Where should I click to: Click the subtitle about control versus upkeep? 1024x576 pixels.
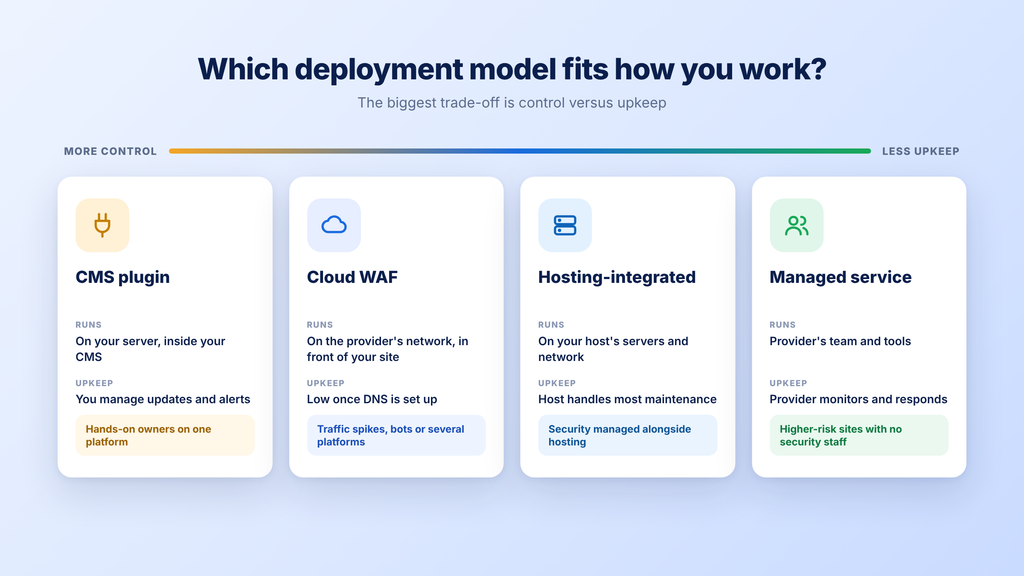[x=512, y=103]
